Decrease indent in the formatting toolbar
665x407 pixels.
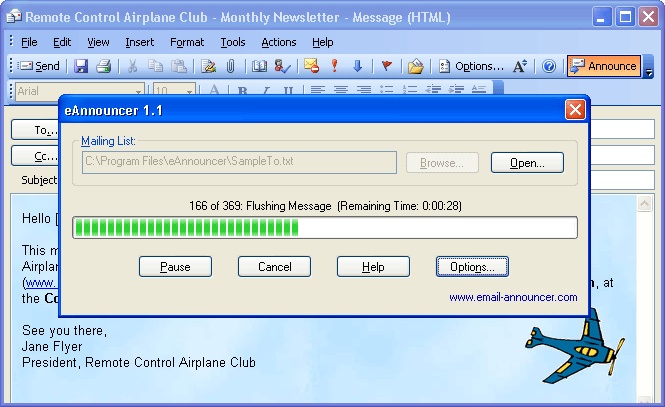tap(433, 90)
